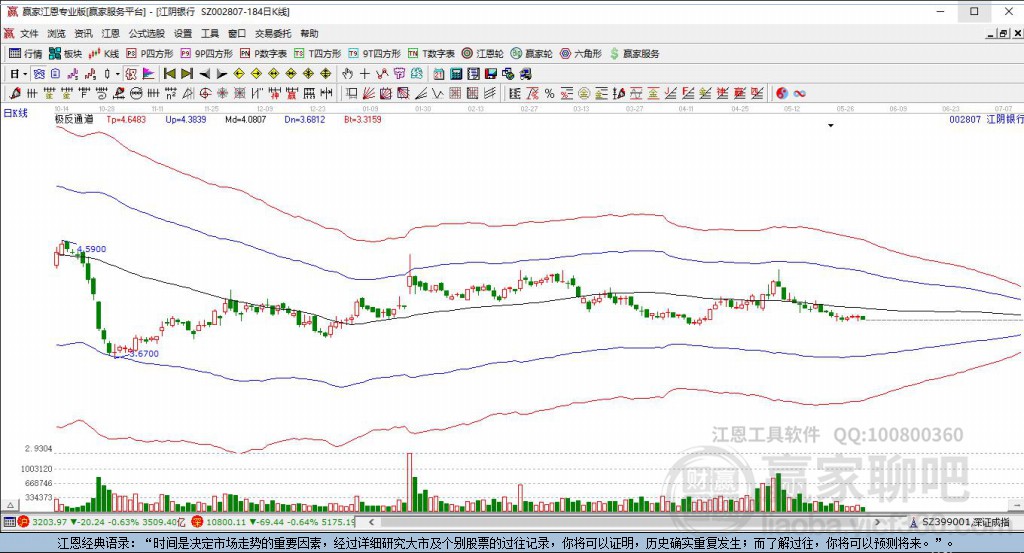1024x553 pixels.
Task: Click the Bt=3.3159 value
Action: pos(363,119)
